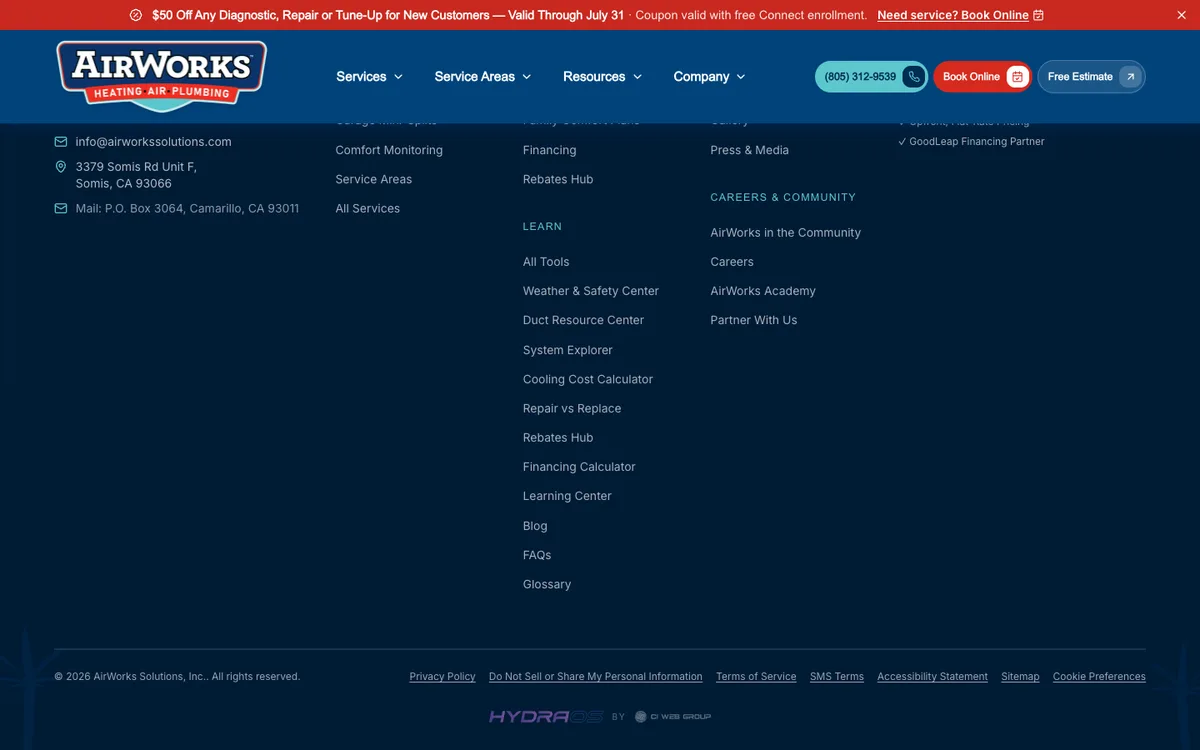
Task: Expand the Resources menu chevron
Action: [637, 77]
